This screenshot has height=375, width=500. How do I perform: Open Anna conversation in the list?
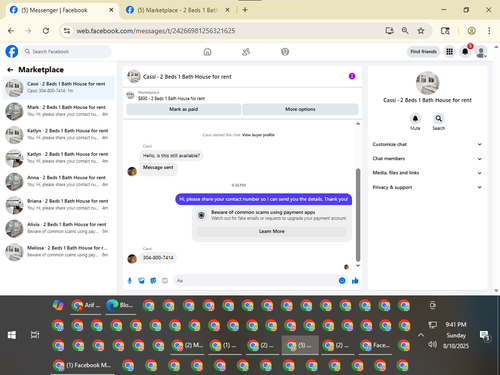[x=59, y=181]
